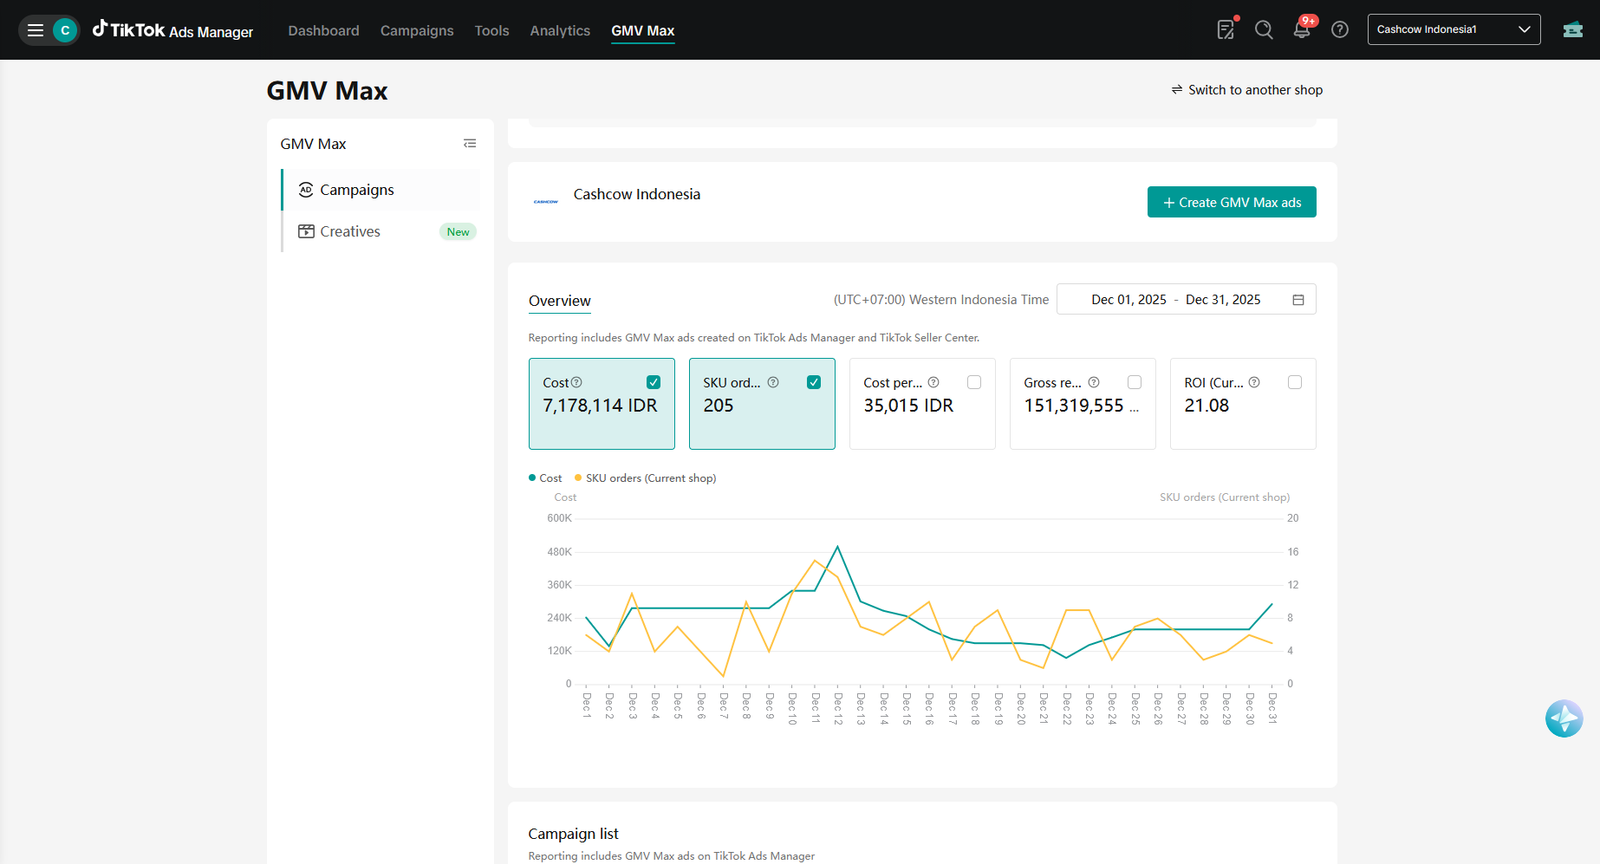Open the hamburger navigation menu
1600x864 pixels.
pyautogui.click(x=35, y=30)
